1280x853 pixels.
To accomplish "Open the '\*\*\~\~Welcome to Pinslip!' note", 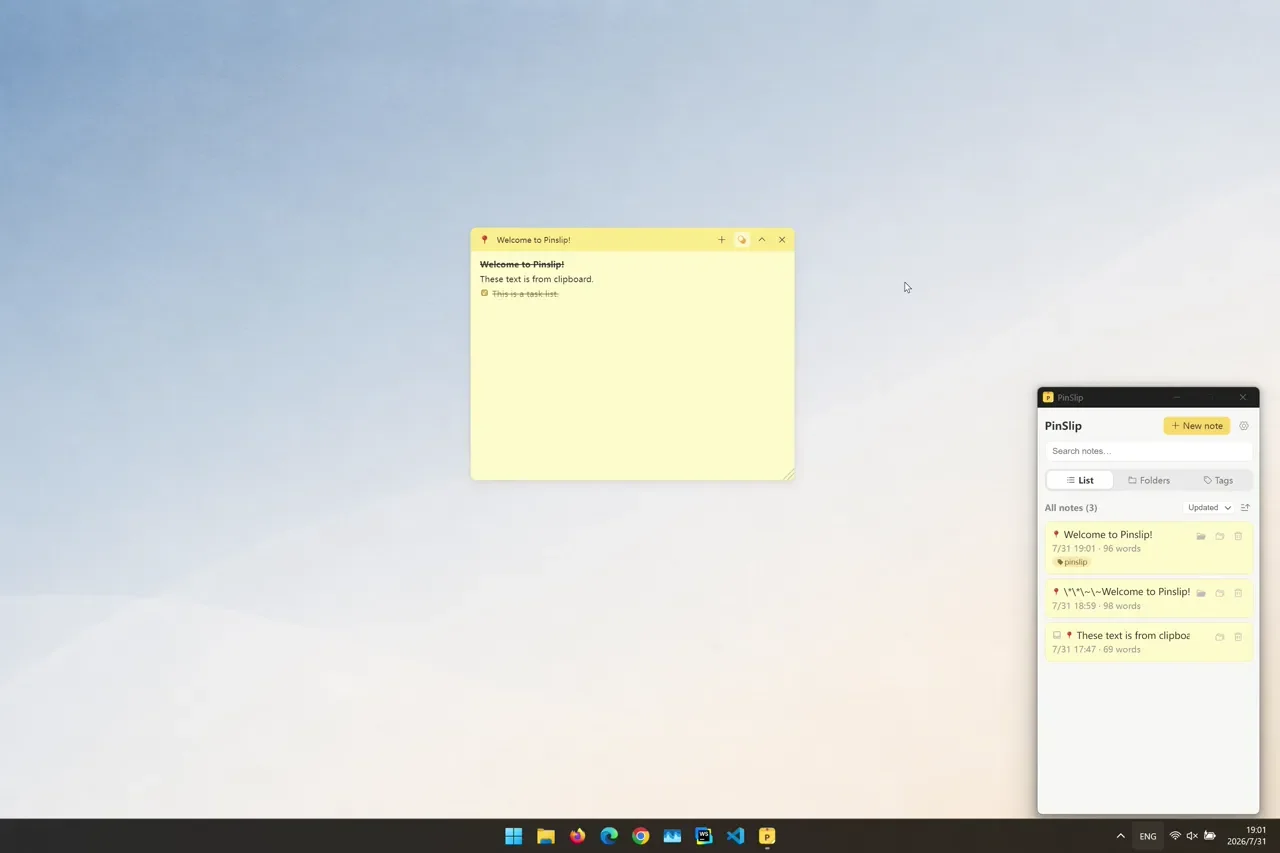I will 1148,599.
